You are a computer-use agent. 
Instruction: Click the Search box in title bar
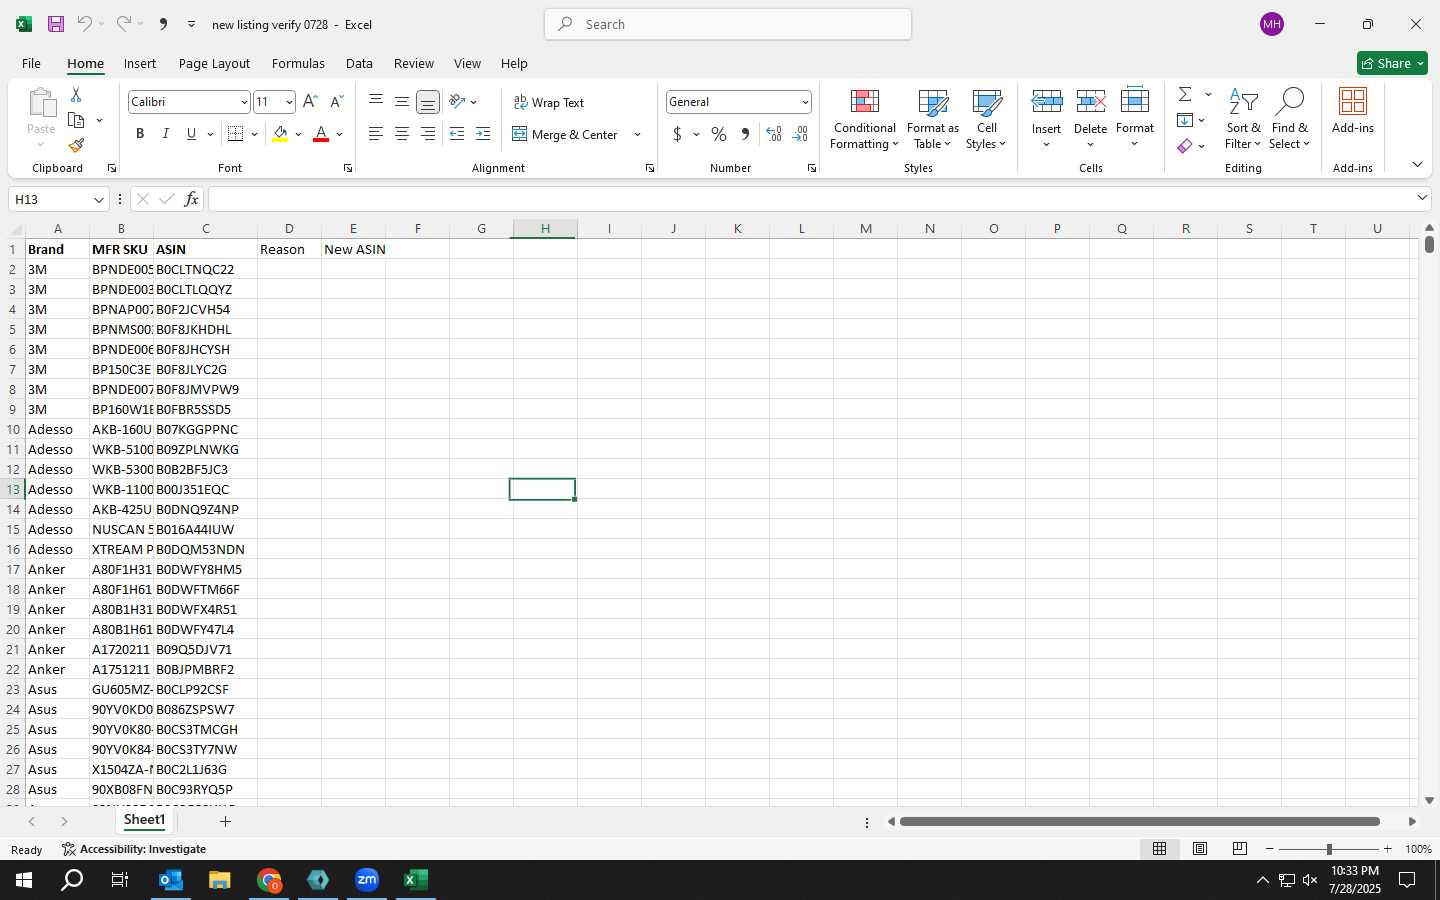pos(728,24)
